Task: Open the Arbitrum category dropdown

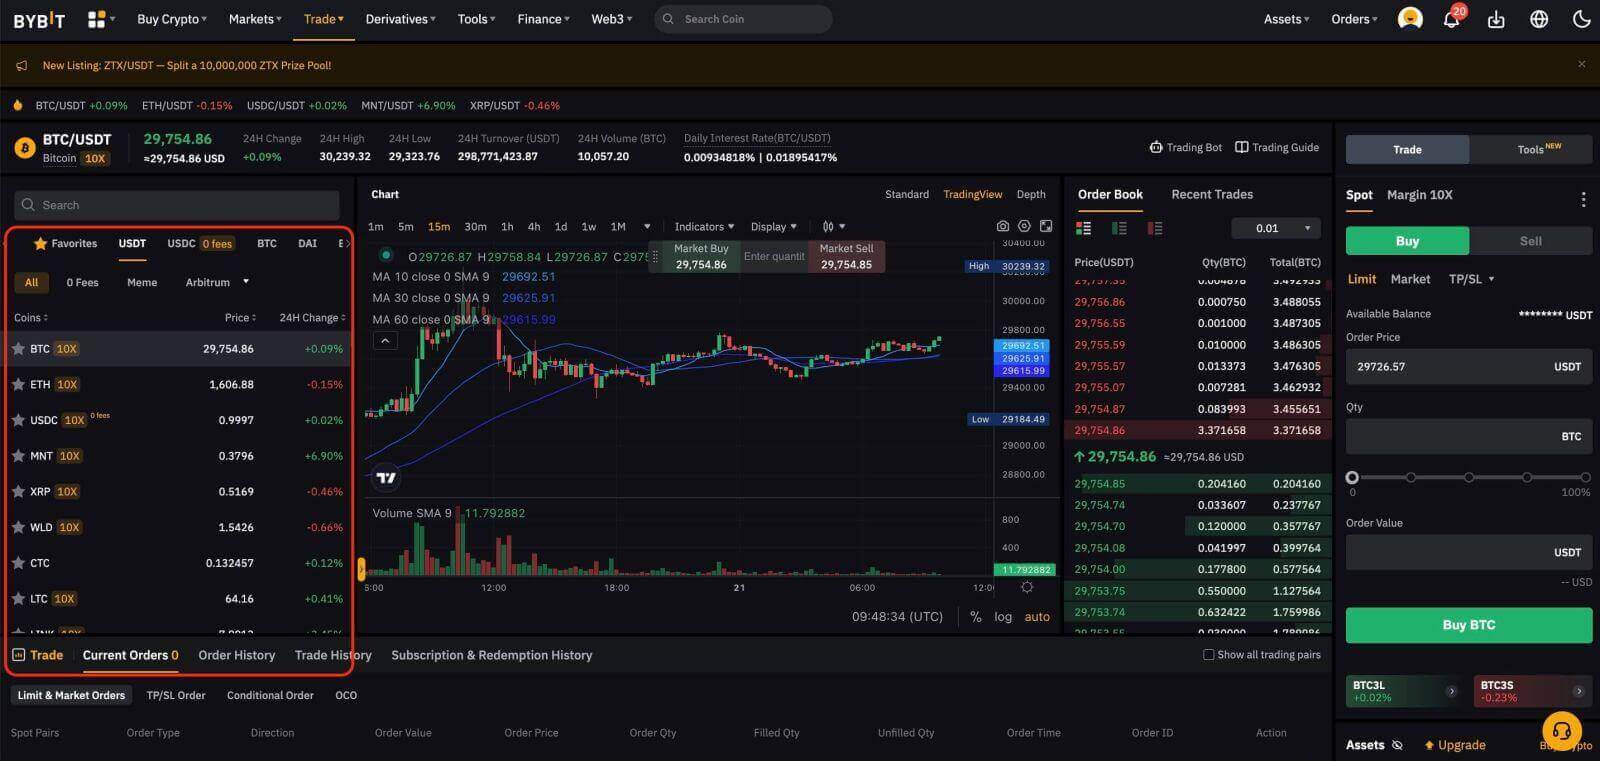Action: click(217, 283)
